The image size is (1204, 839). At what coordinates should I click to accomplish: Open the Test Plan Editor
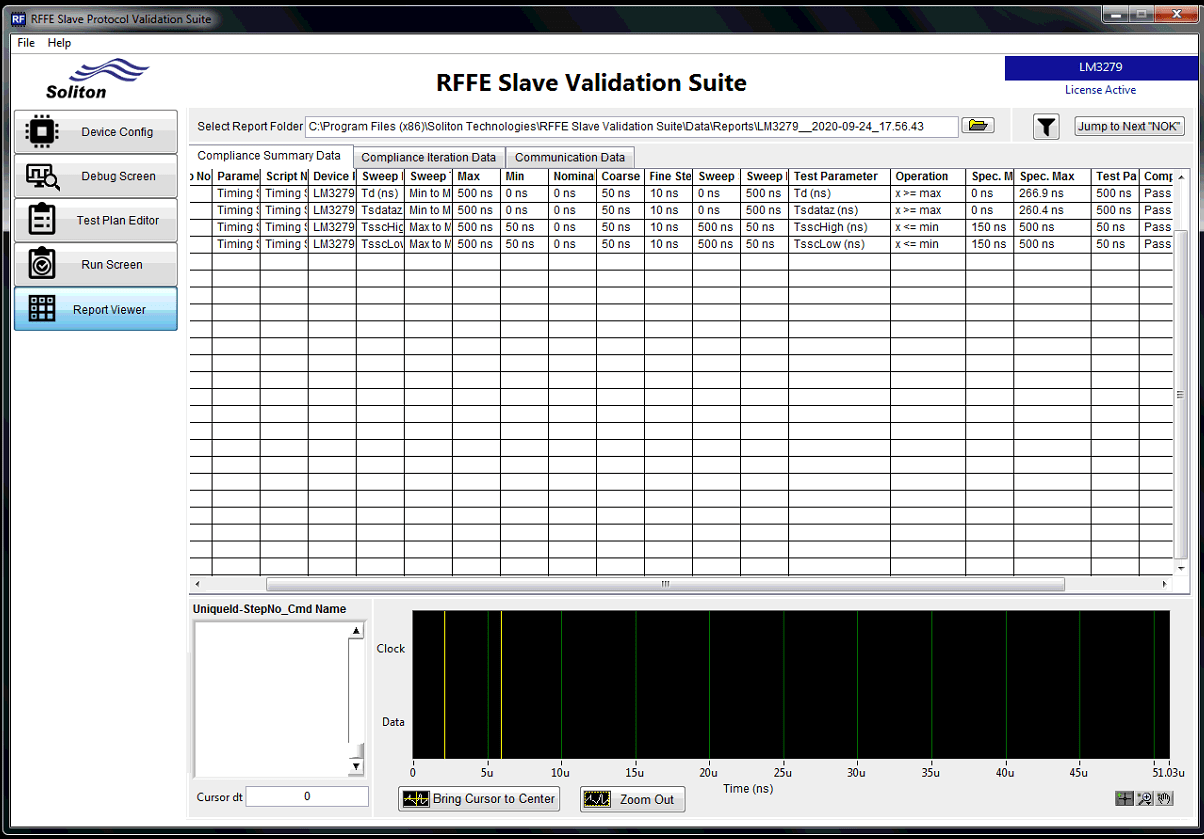pyautogui.click(x=95, y=220)
